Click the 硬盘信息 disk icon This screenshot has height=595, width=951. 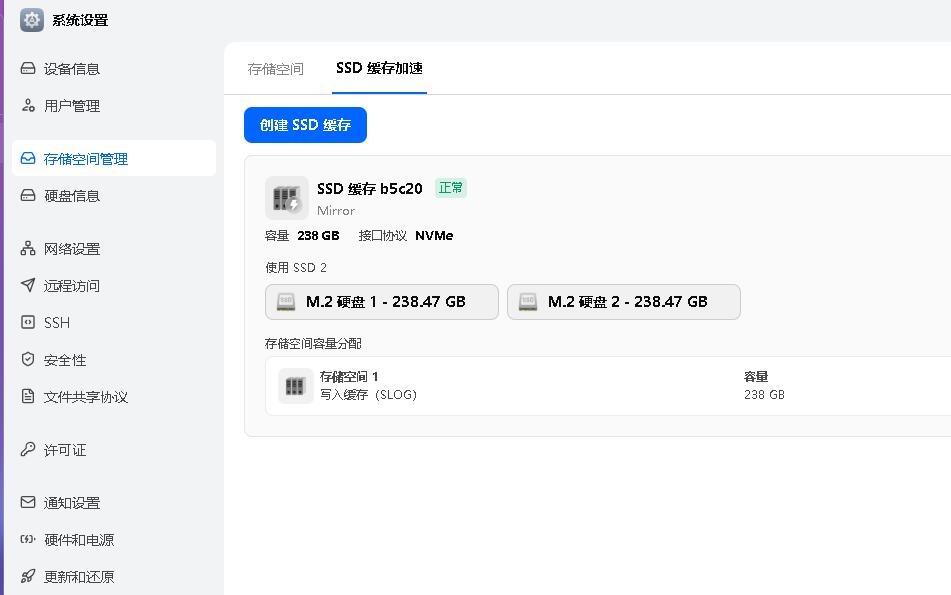[x=28, y=195]
